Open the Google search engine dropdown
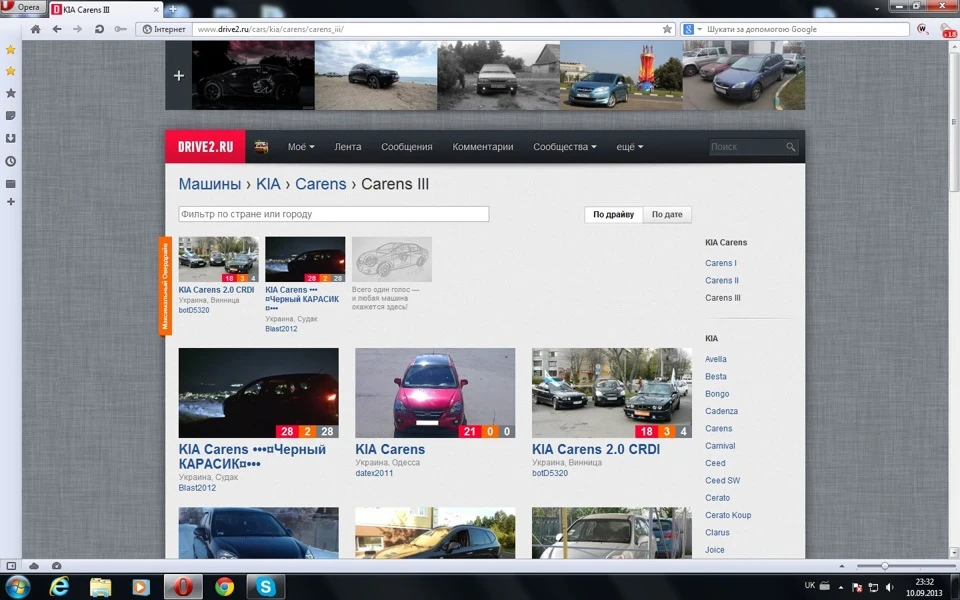The height and width of the screenshot is (600, 960). coord(692,29)
